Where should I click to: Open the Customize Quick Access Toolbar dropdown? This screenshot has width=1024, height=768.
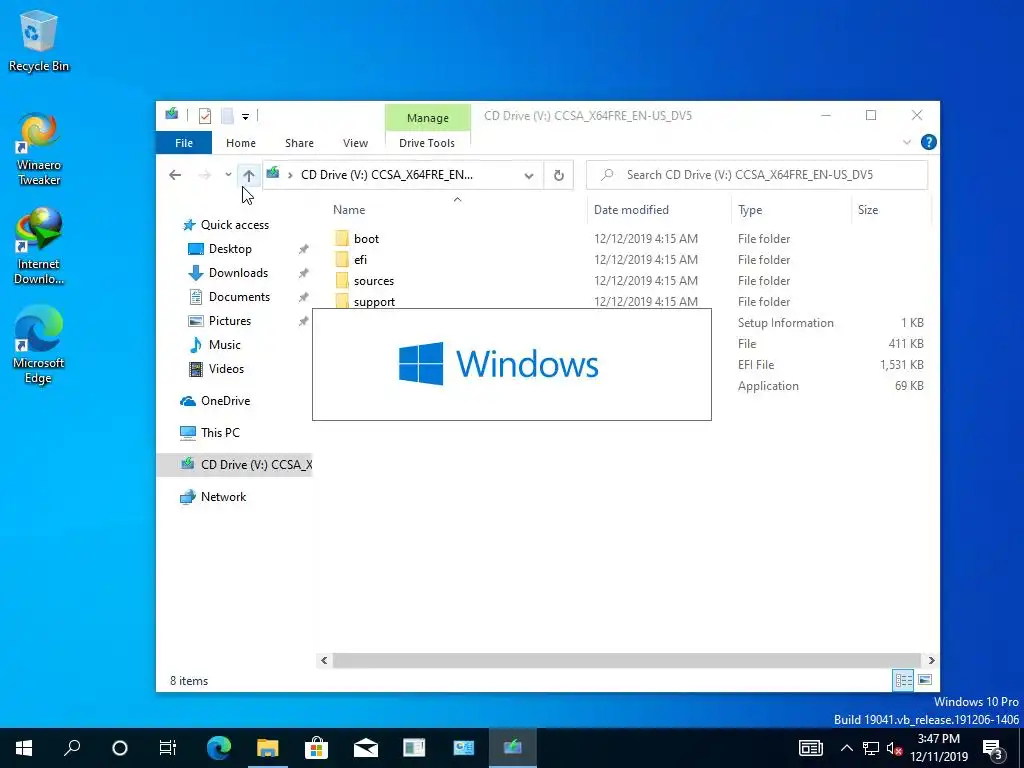[246, 117]
